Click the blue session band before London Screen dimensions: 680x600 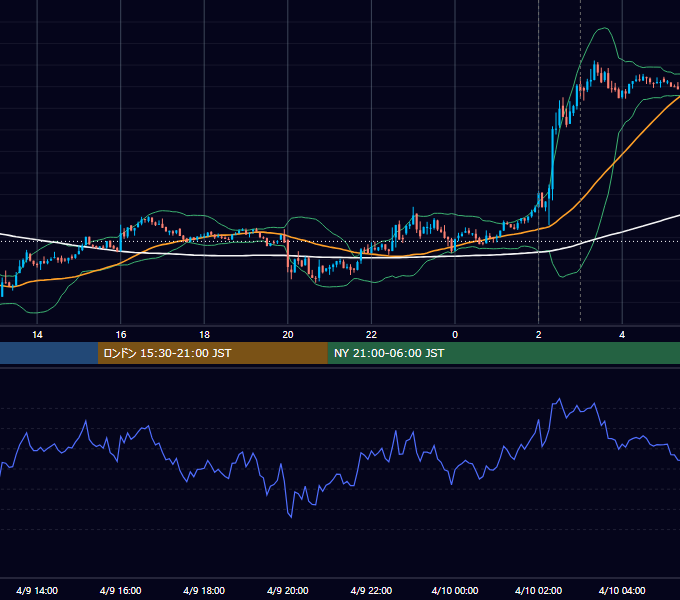pos(49,353)
